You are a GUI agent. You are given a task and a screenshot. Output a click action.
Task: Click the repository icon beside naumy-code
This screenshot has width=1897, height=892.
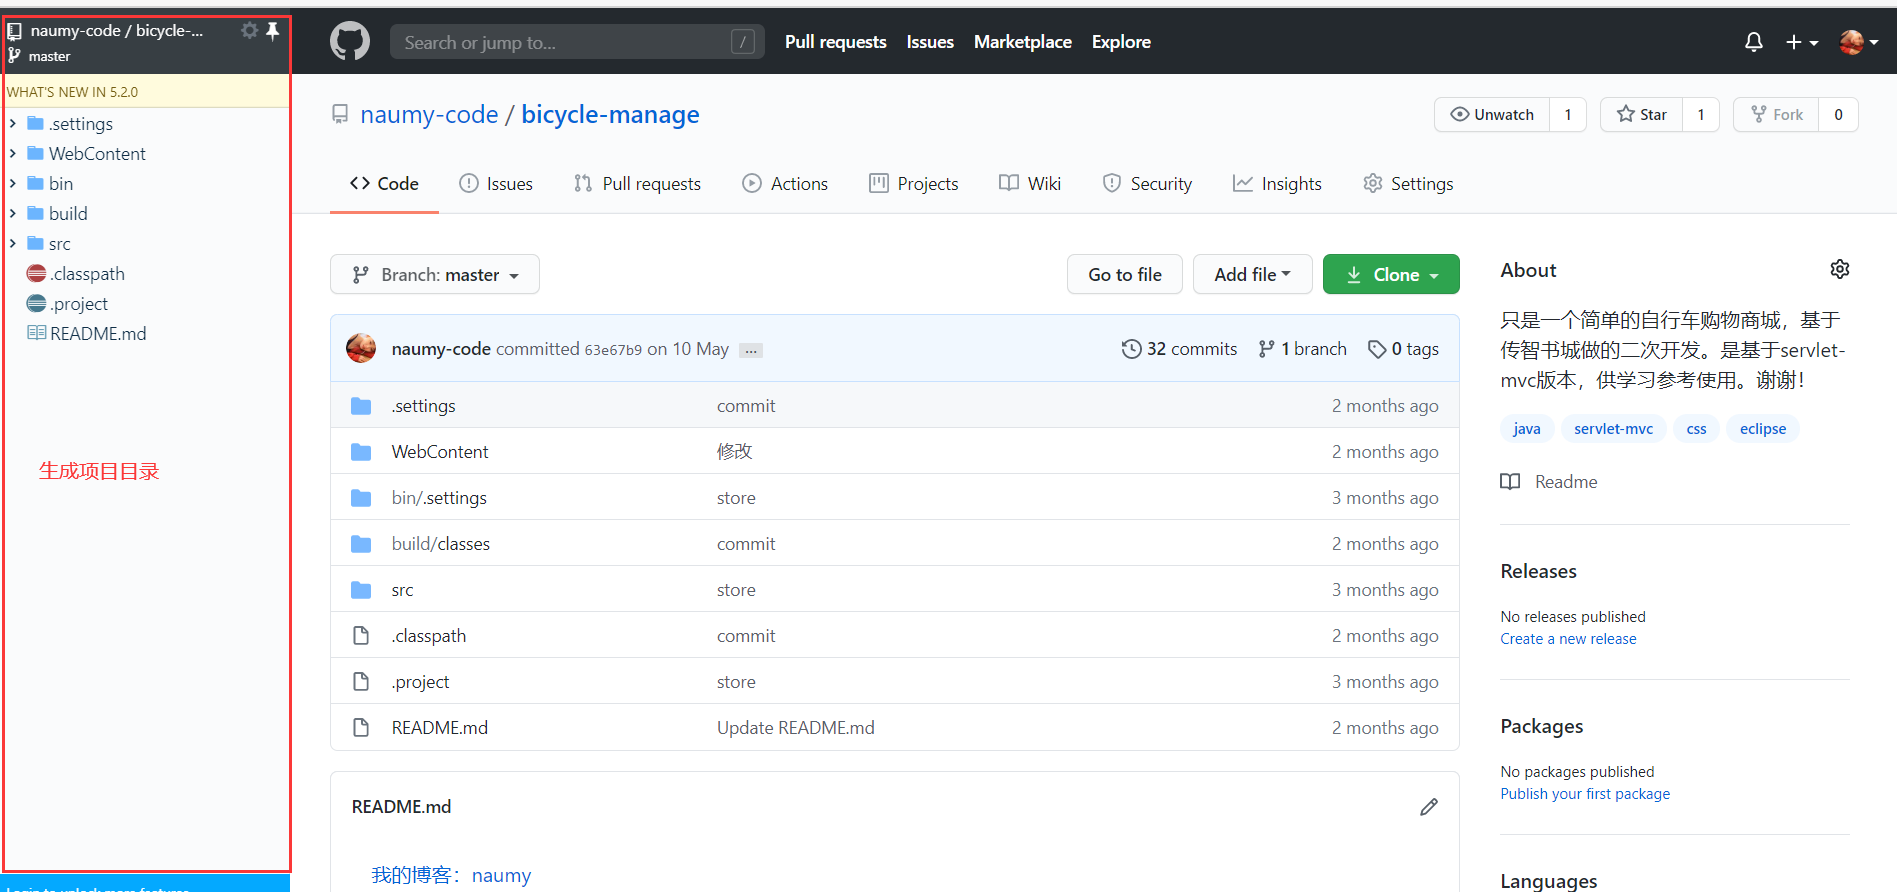[x=340, y=115]
